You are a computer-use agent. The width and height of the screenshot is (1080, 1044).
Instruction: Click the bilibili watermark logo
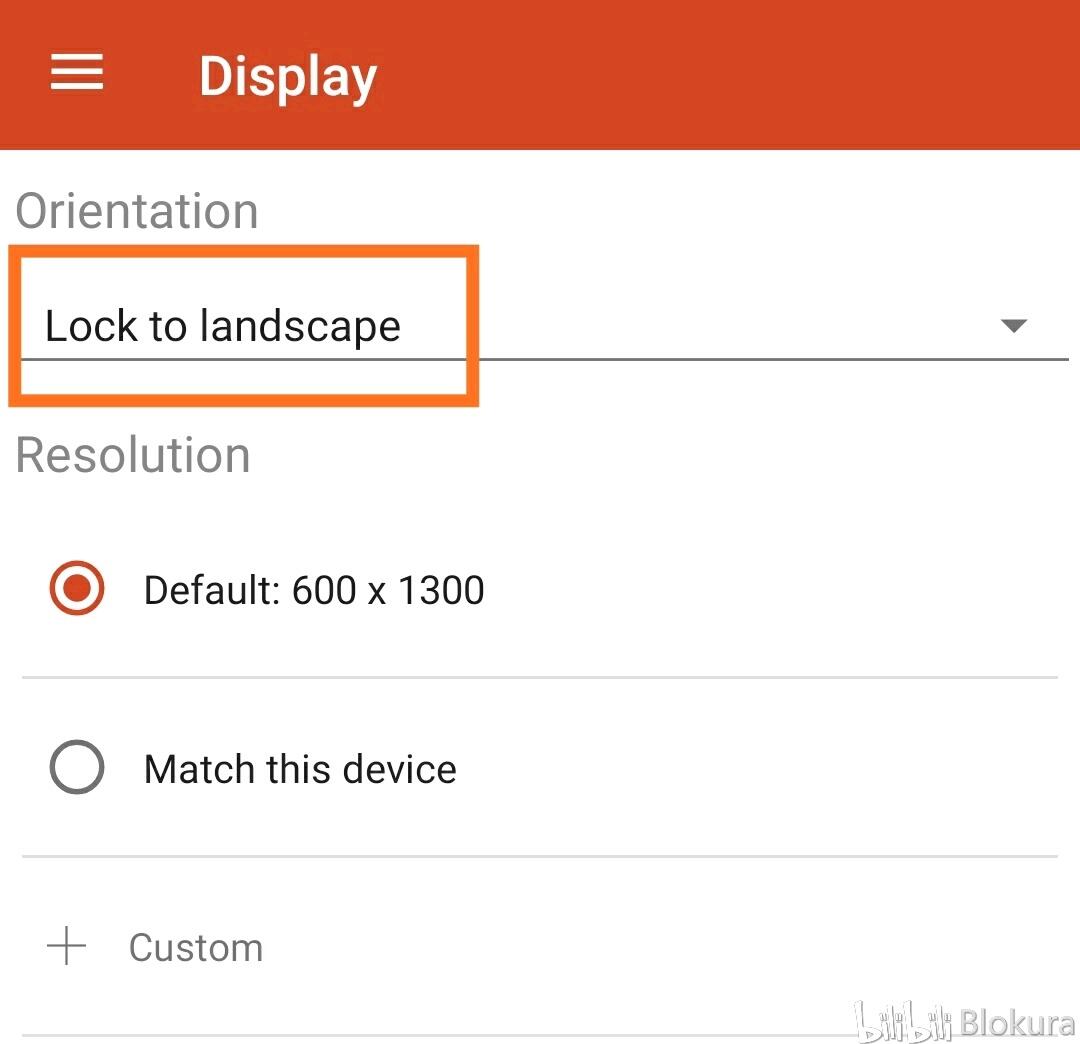pos(902,1021)
